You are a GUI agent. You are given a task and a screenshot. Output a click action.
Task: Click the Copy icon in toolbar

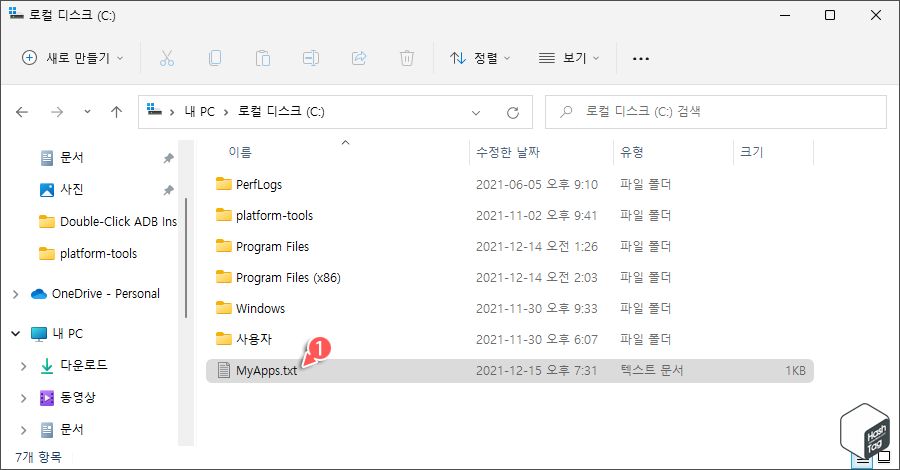pyautogui.click(x=215, y=58)
